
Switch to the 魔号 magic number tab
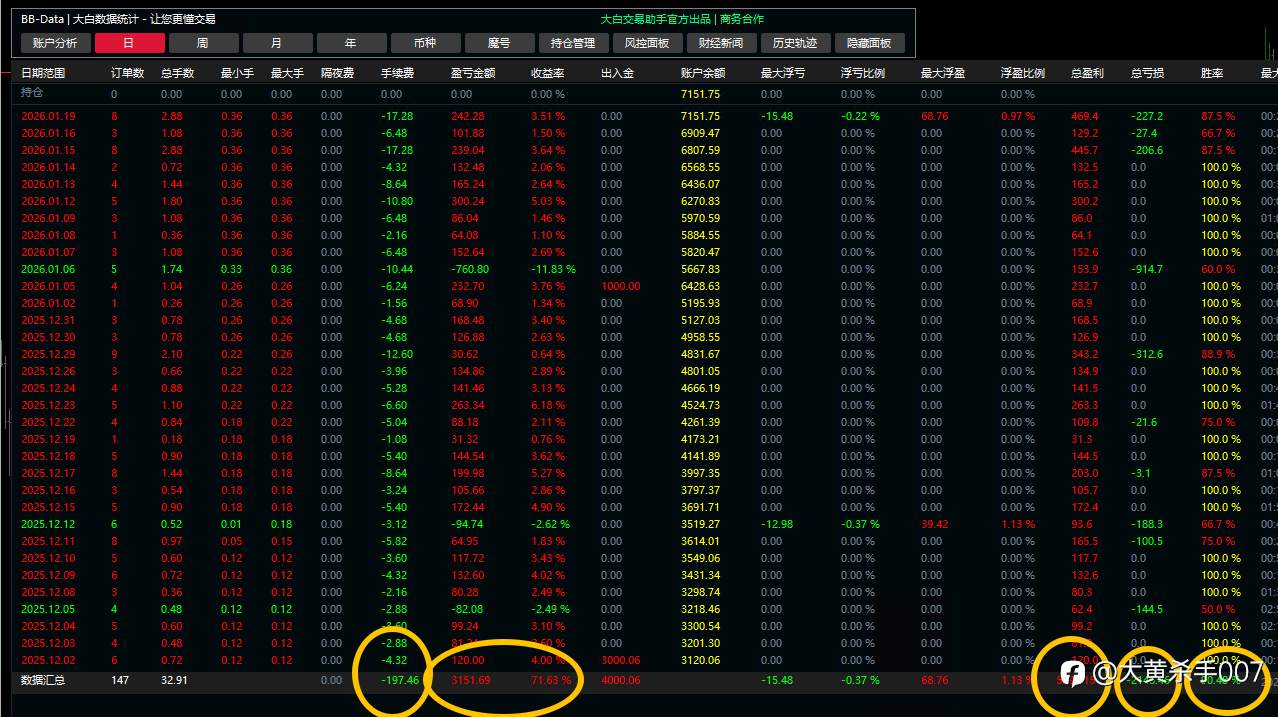coord(499,43)
